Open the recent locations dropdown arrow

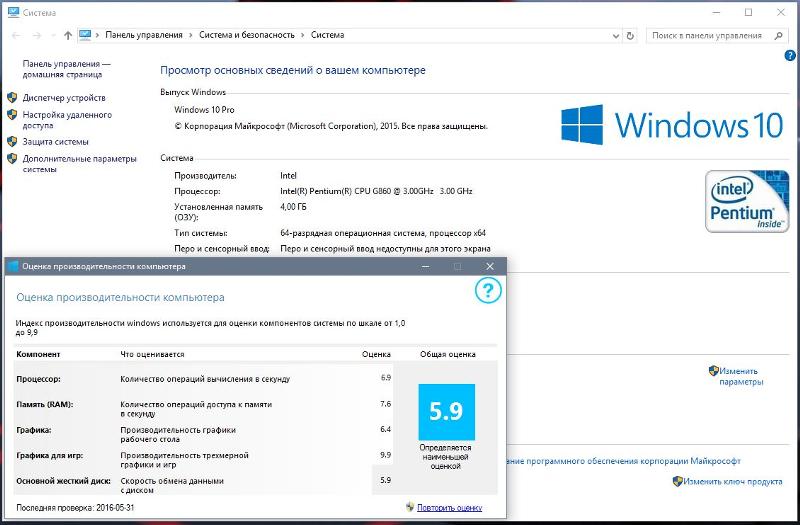click(53, 35)
